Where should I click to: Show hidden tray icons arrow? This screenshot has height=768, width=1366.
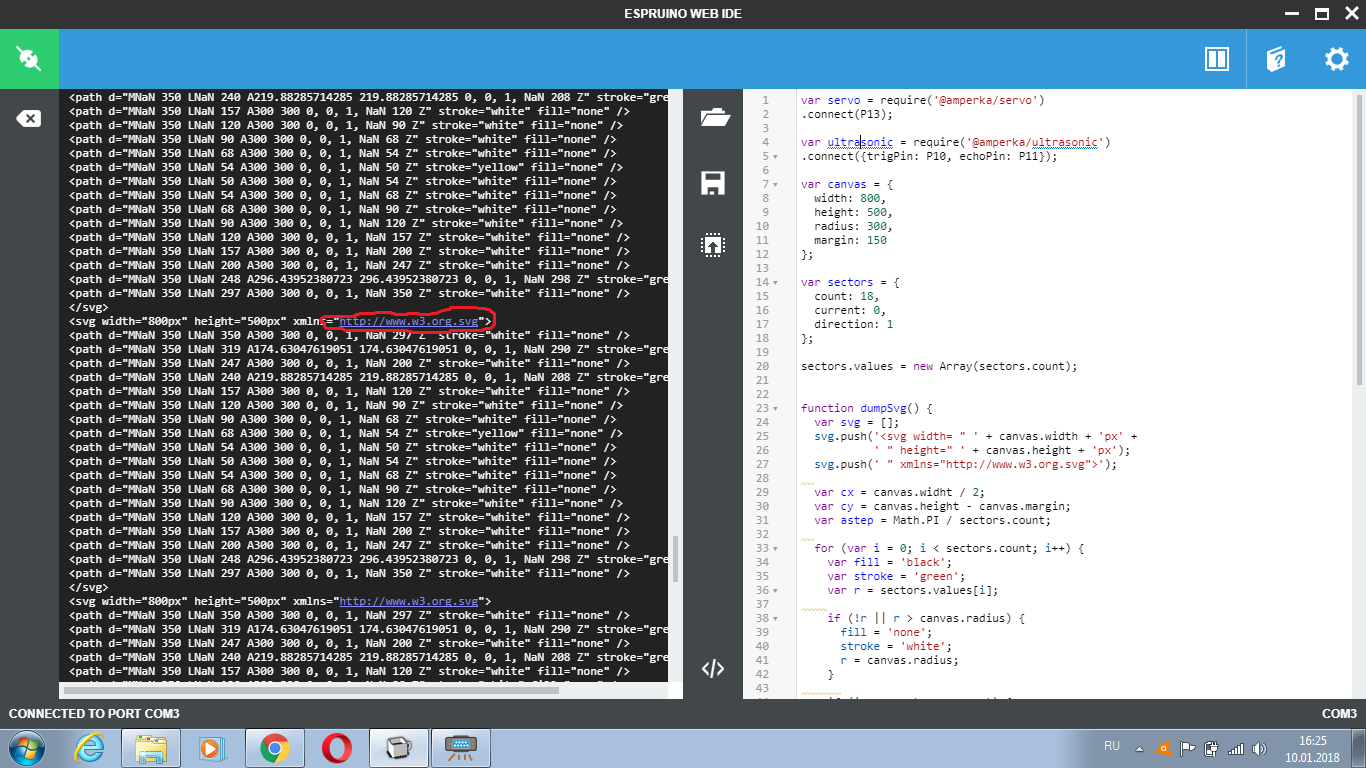(1140, 748)
